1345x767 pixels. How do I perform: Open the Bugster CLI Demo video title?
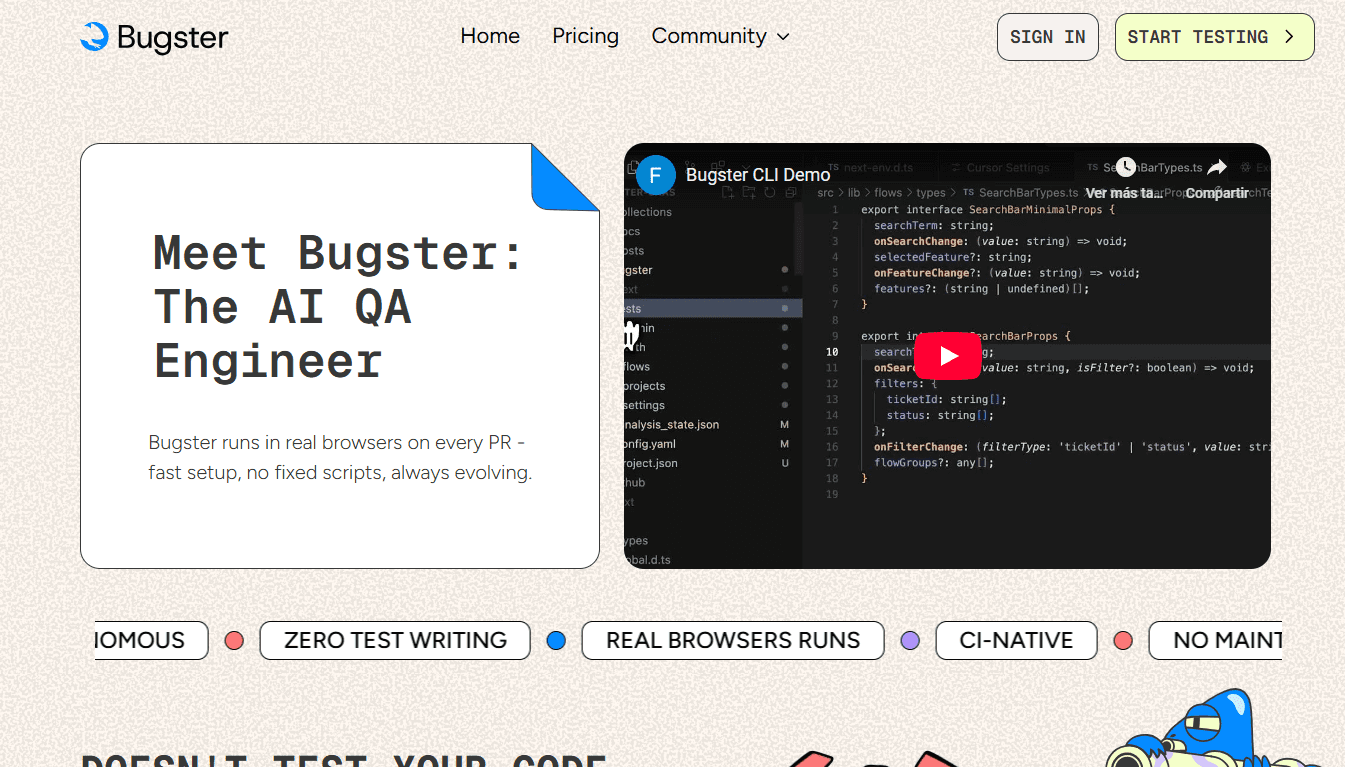(x=757, y=175)
